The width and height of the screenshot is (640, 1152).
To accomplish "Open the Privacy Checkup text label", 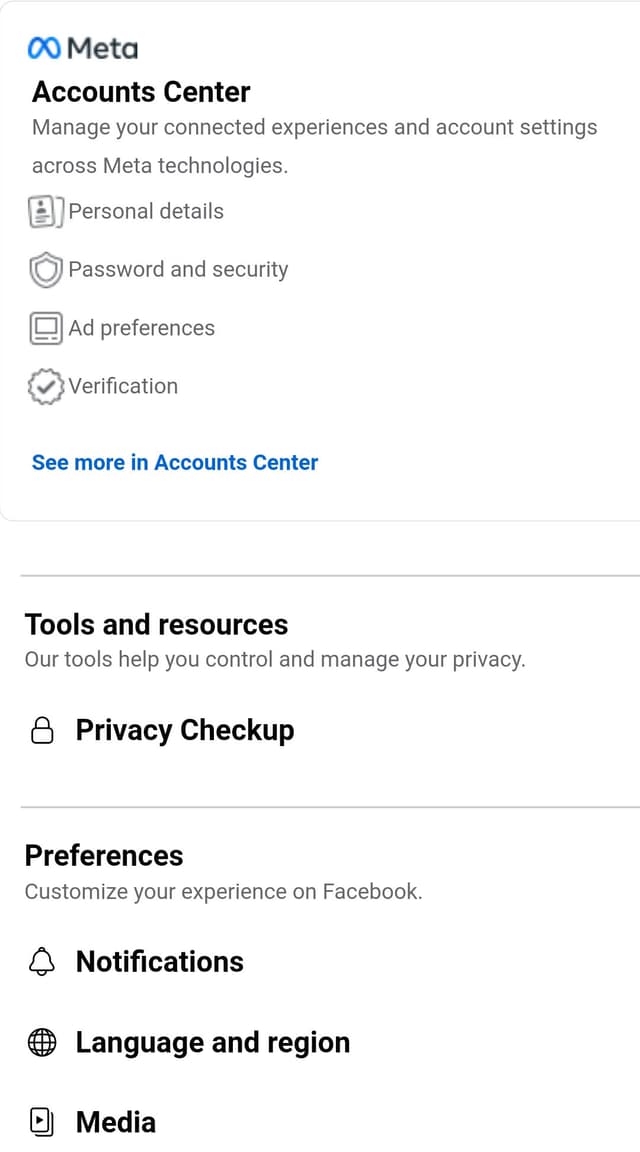I will point(185,731).
